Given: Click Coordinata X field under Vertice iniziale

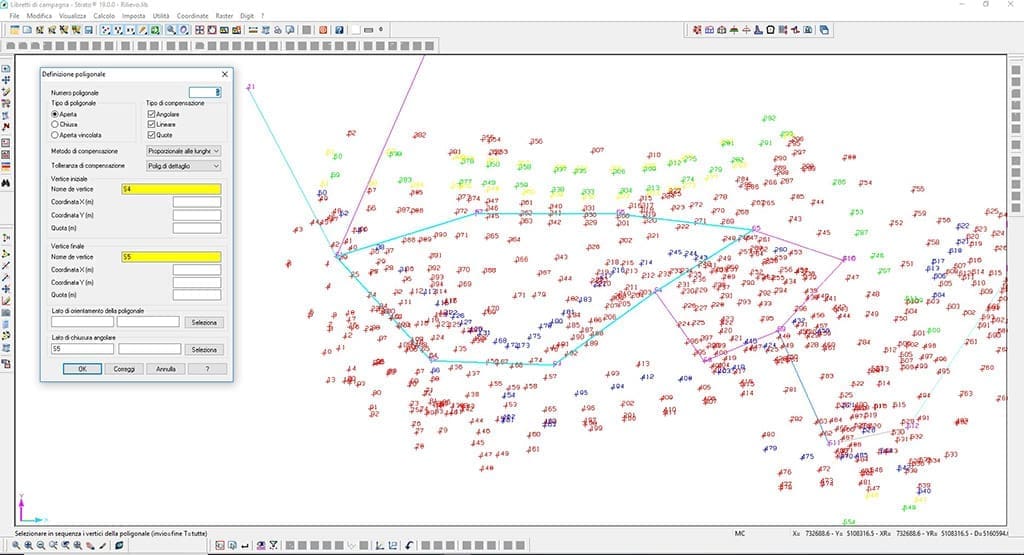Looking at the screenshot, I should 197,202.
